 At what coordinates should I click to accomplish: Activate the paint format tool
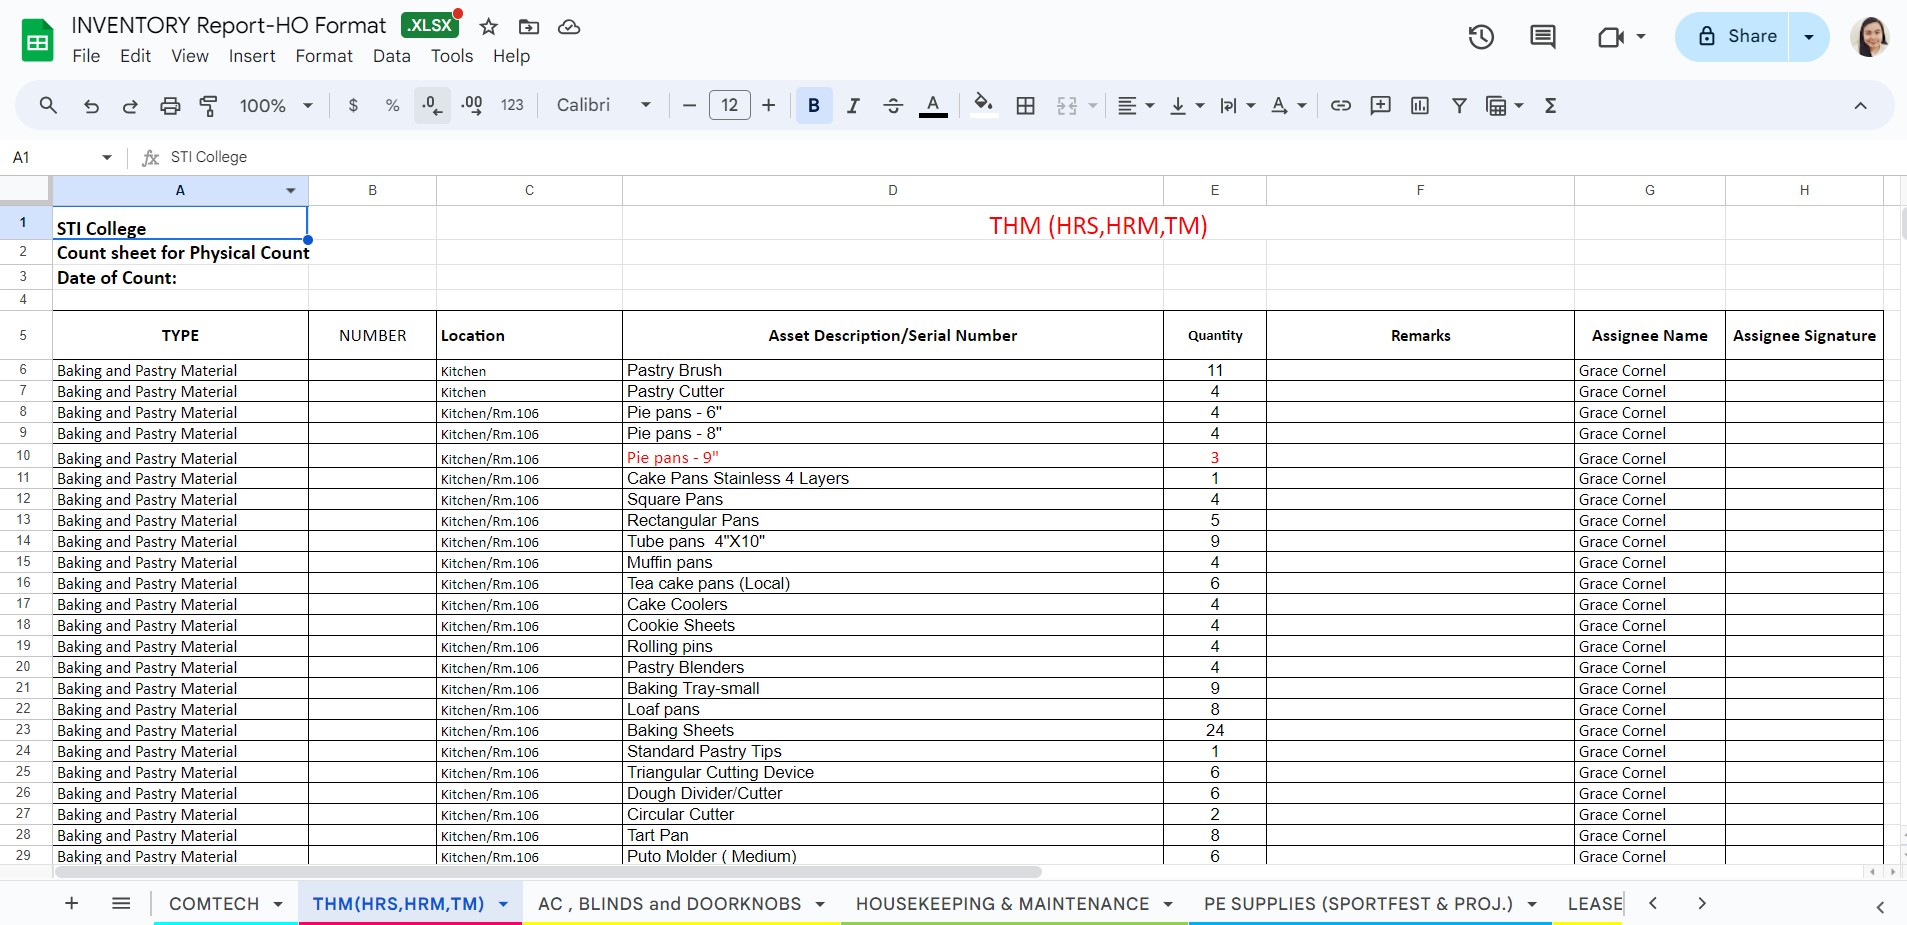(209, 105)
